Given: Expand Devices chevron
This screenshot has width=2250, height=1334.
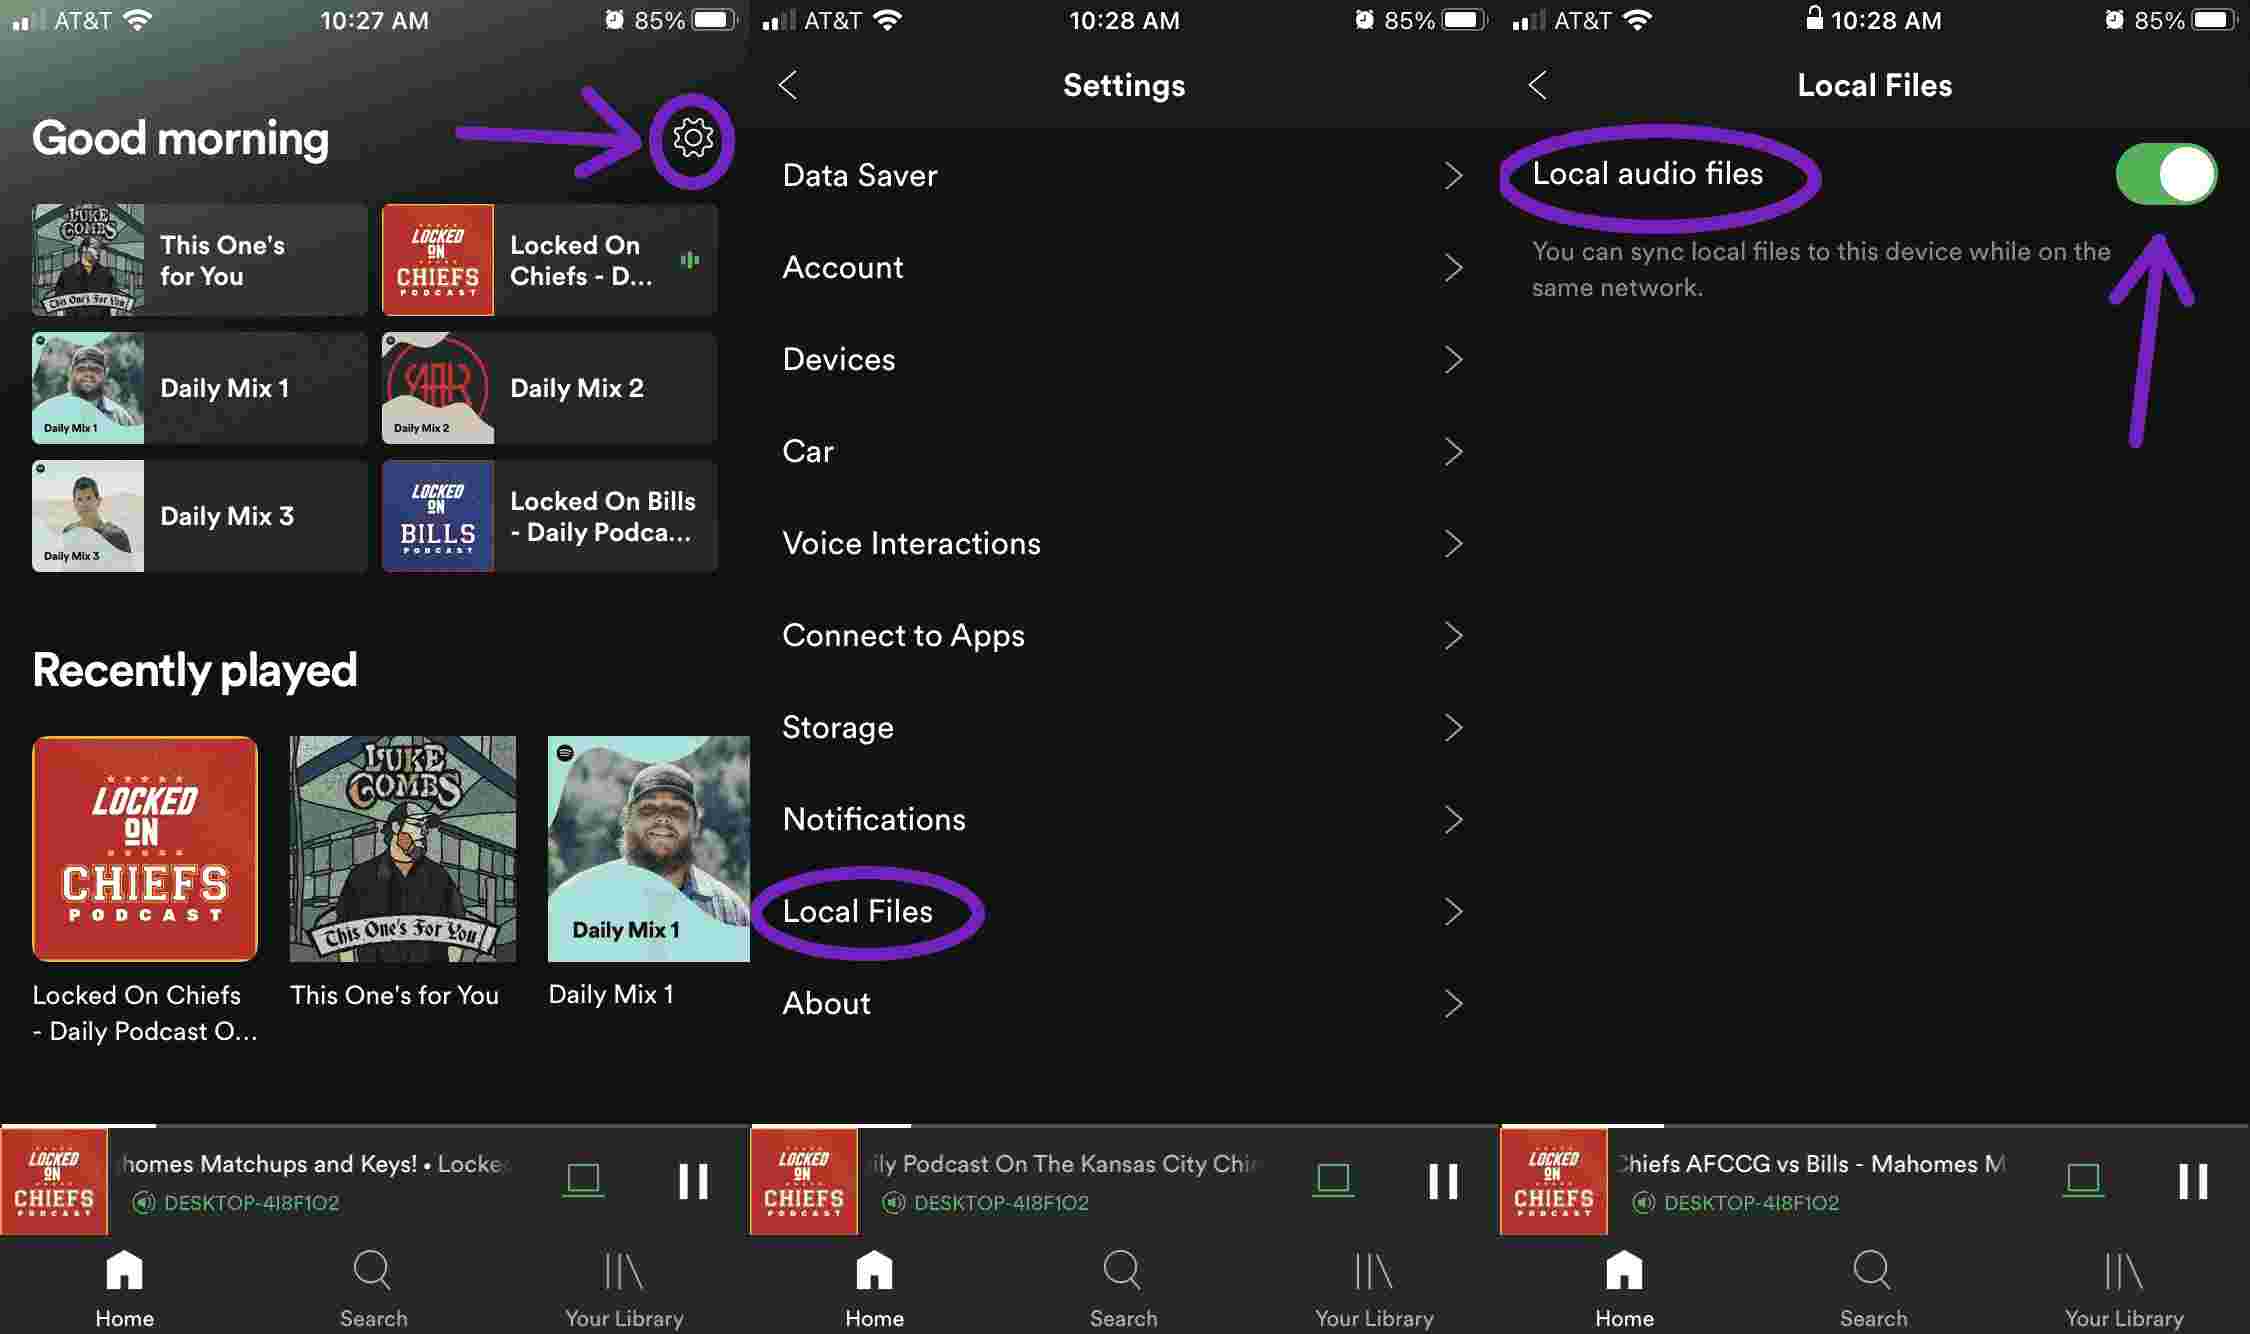Looking at the screenshot, I should point(1454,360).
